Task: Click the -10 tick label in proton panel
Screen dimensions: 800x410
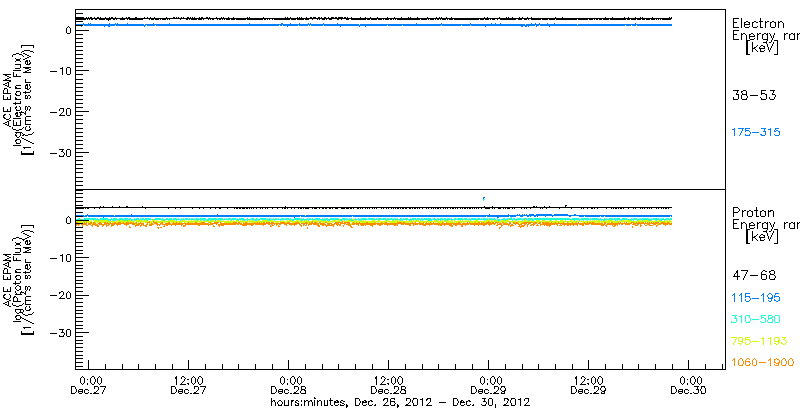Action: (59, 258)
